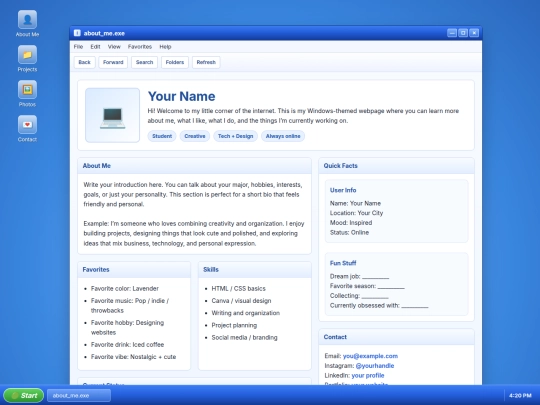Click the Contact panel header
Screen dimensions: 540x405
(x=396, y=337)
